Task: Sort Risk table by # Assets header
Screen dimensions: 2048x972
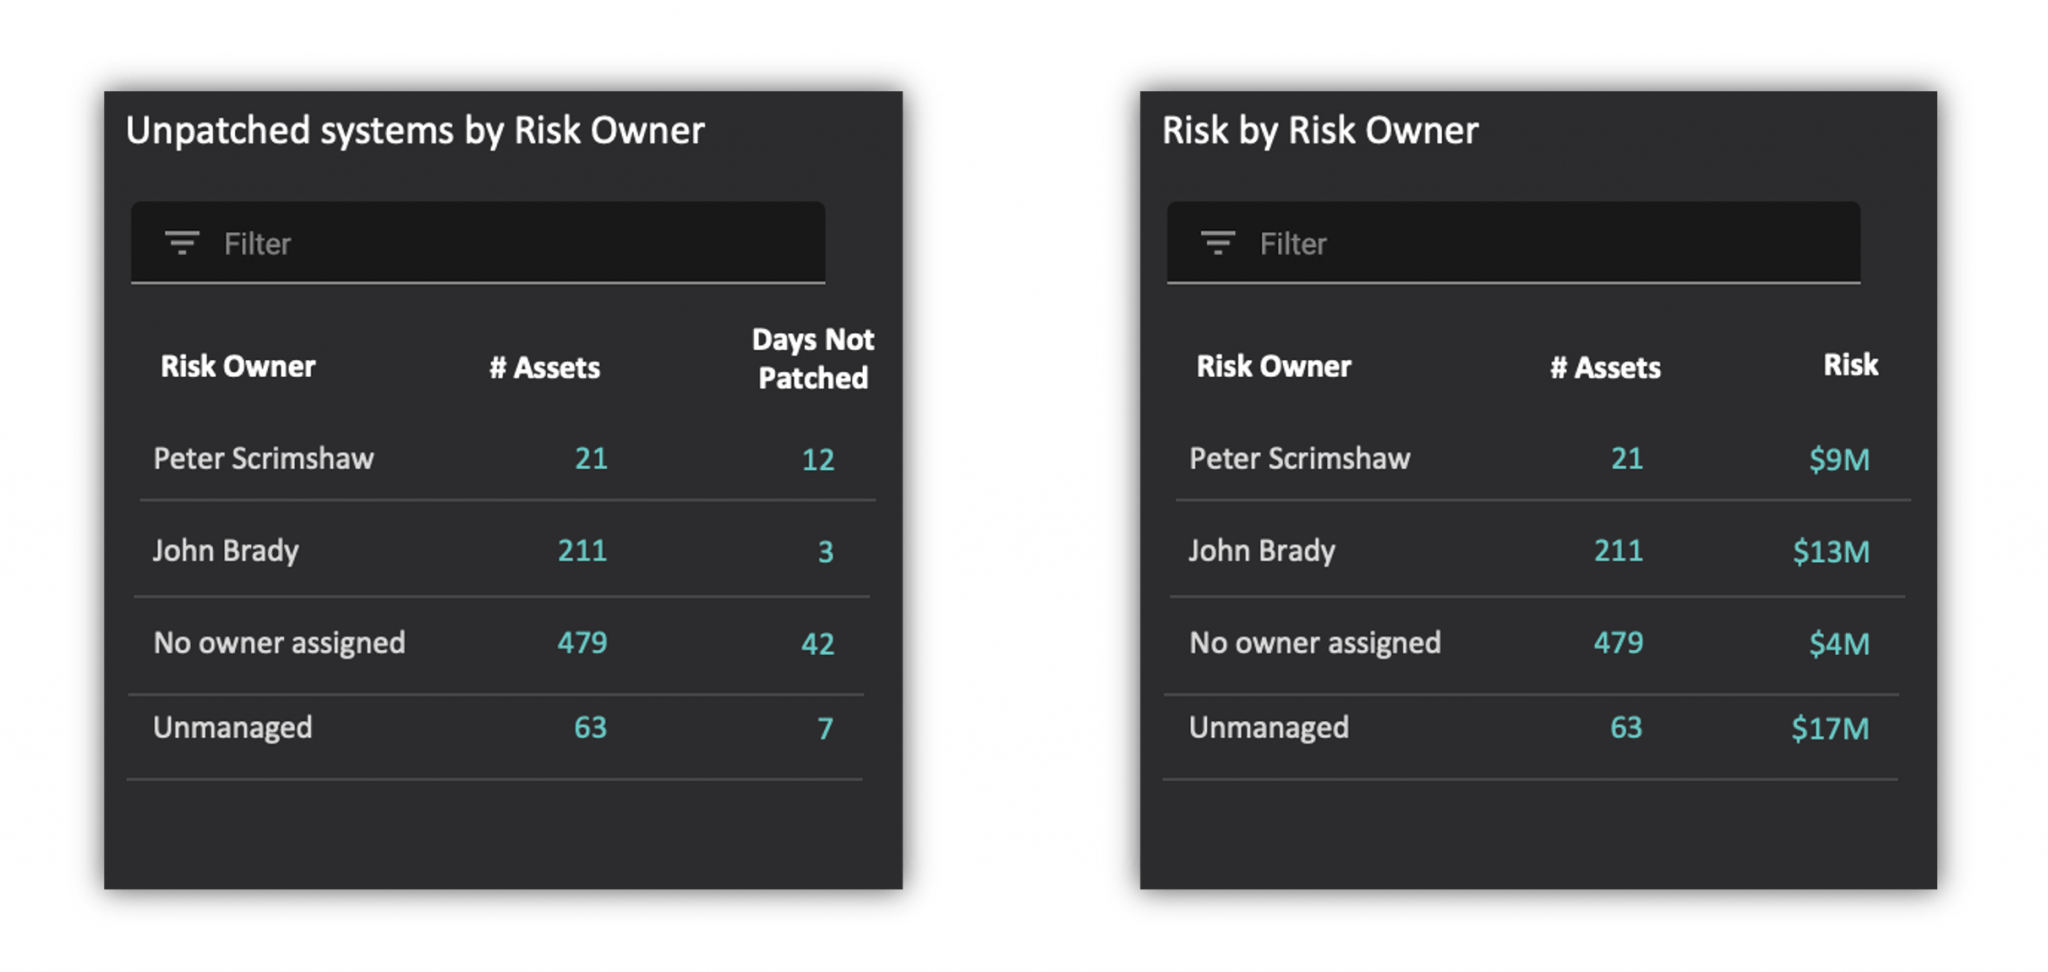Action: (x=1605, y=367)
